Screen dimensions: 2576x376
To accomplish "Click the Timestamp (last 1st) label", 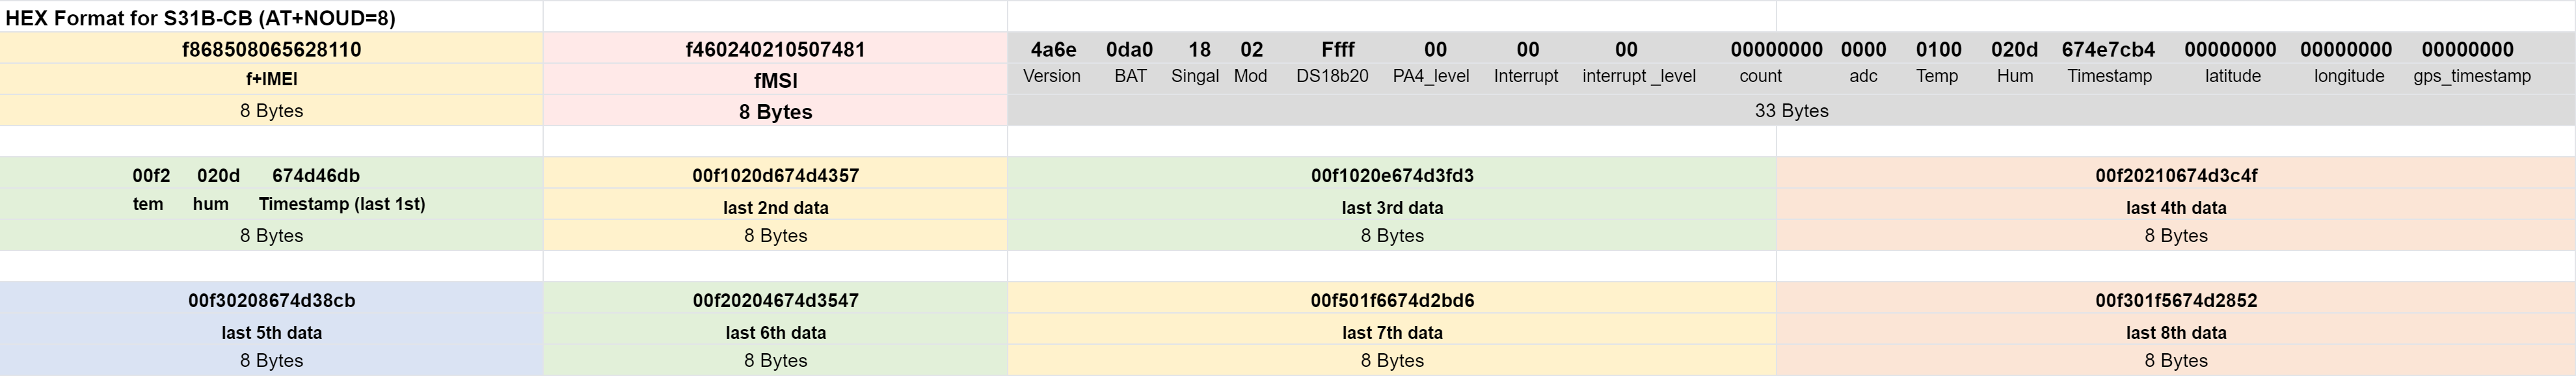I will [x=342, y=204].
